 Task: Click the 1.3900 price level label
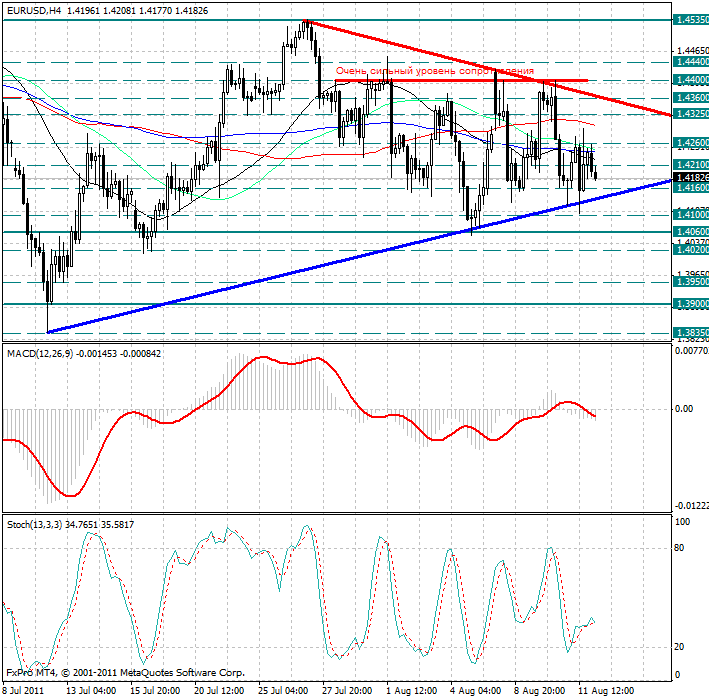(x=691, y=304)
